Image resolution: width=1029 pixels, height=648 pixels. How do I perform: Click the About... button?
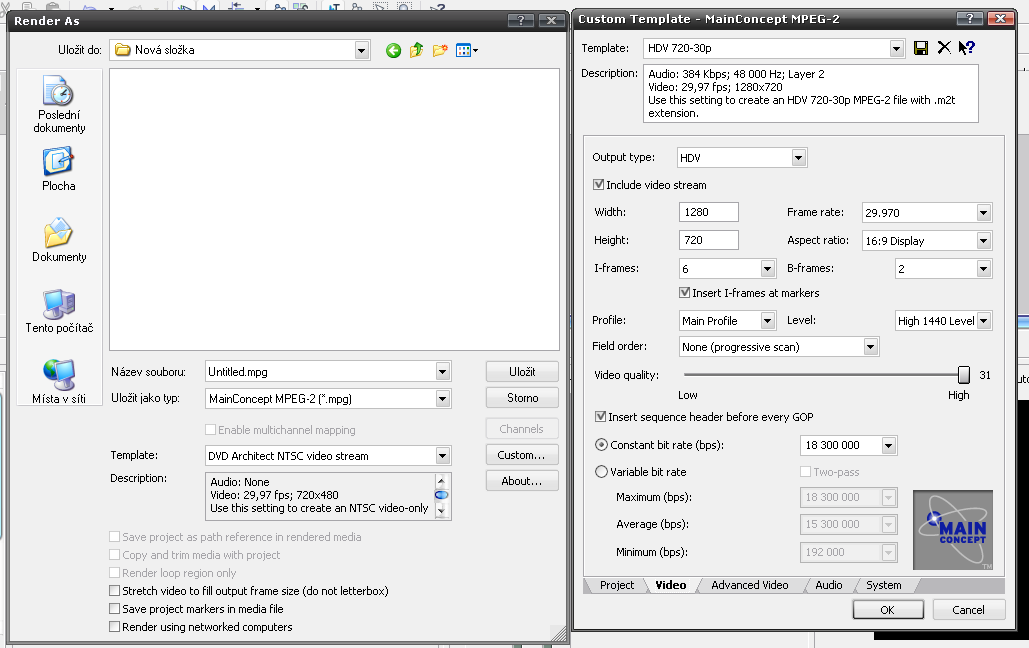[x=522, y=481]
